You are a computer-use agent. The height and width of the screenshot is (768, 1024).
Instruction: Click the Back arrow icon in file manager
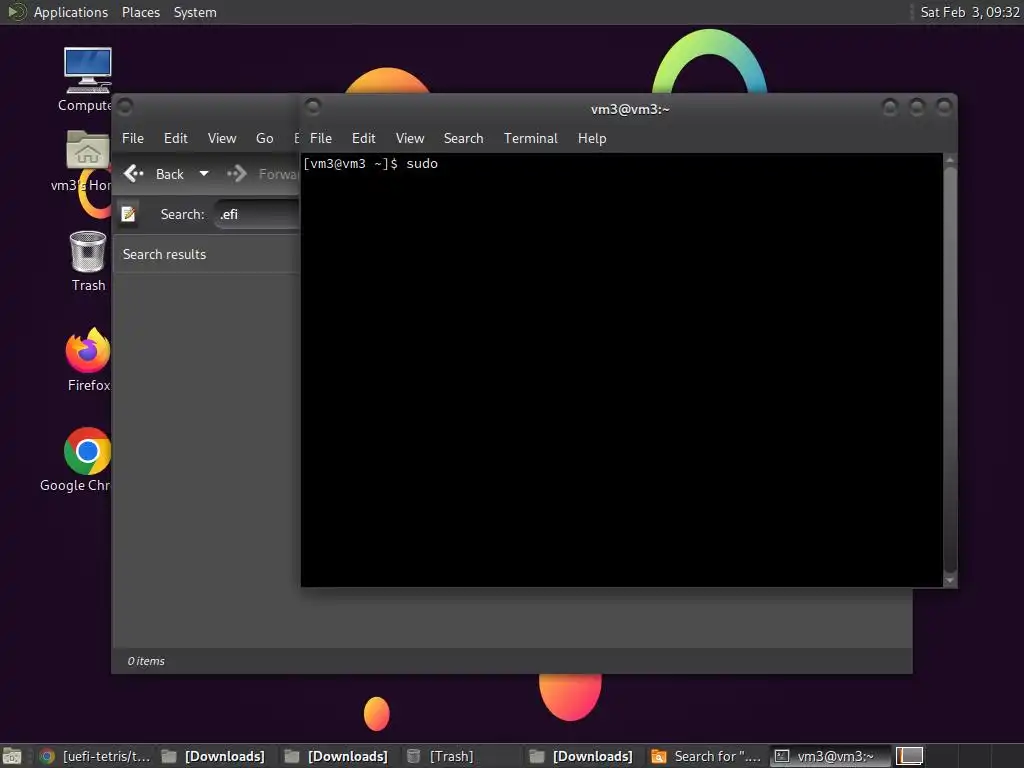click(x=134, y=174)
